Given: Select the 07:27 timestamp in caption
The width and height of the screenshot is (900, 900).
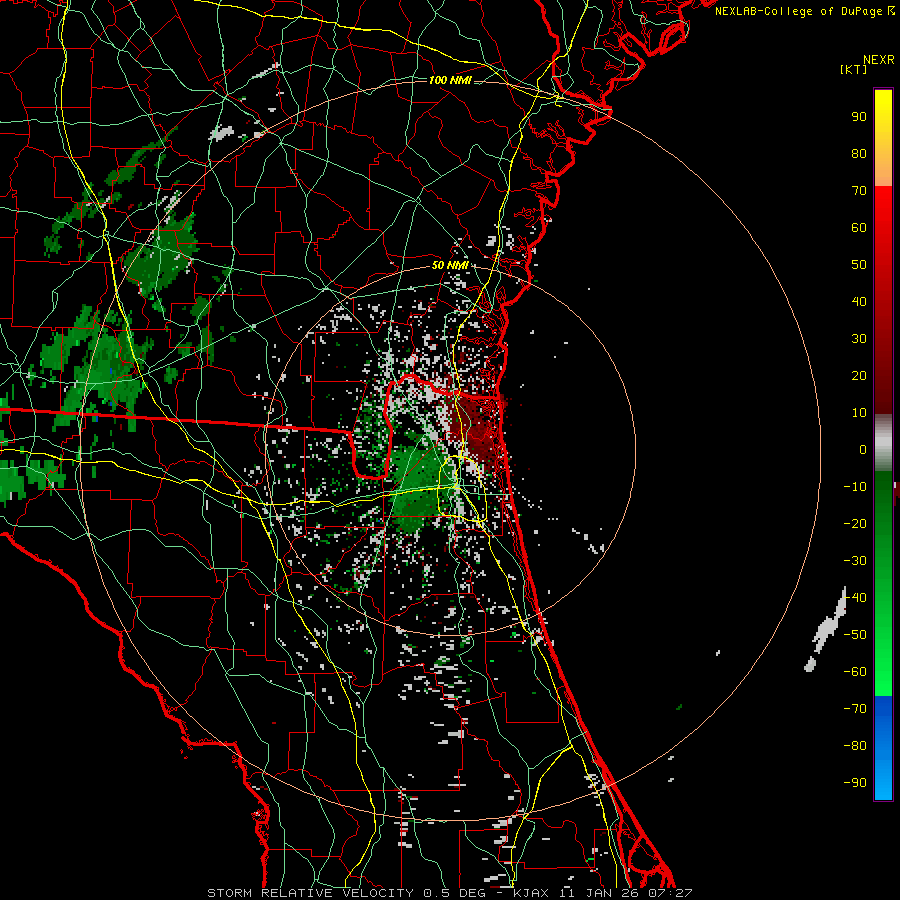Looking at the screenshot, I should click(x=670, y=893).
